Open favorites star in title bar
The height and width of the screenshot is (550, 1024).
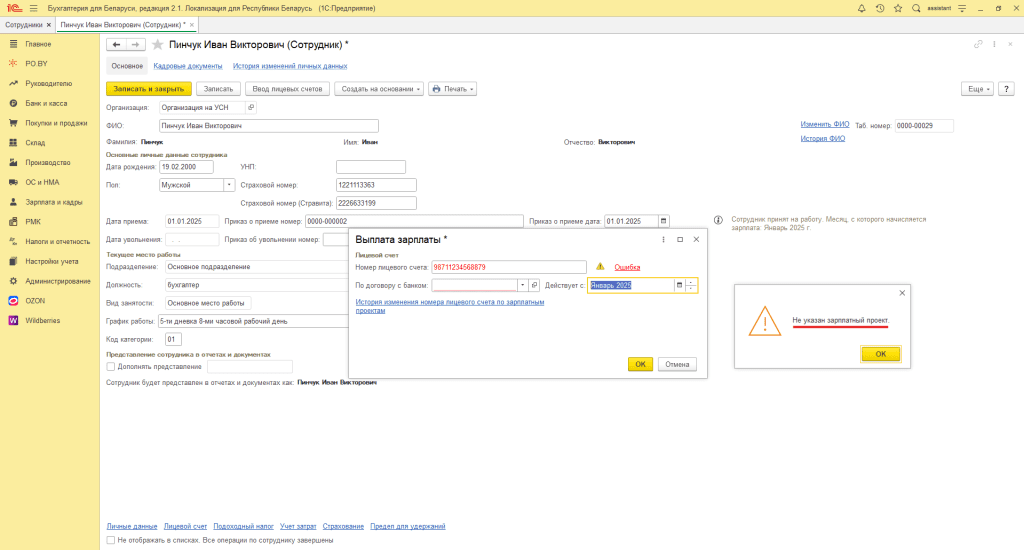coord(898,8)
